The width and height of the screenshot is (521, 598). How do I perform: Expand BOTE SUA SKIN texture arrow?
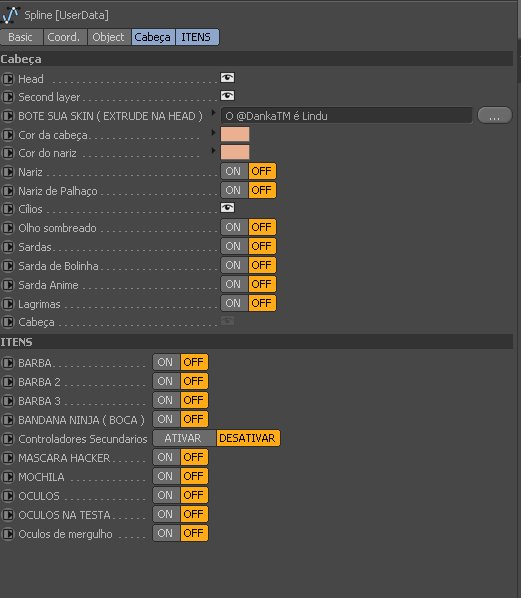(x=213, y=113)
